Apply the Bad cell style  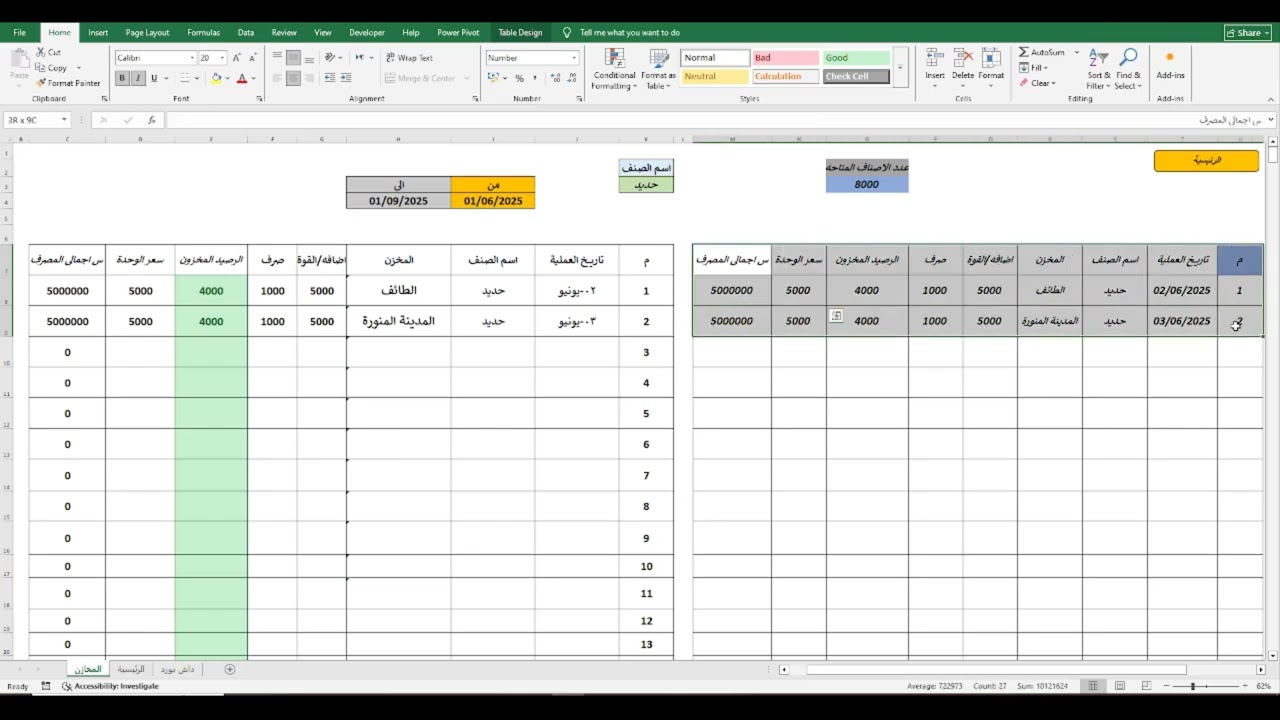coord(785,58)
